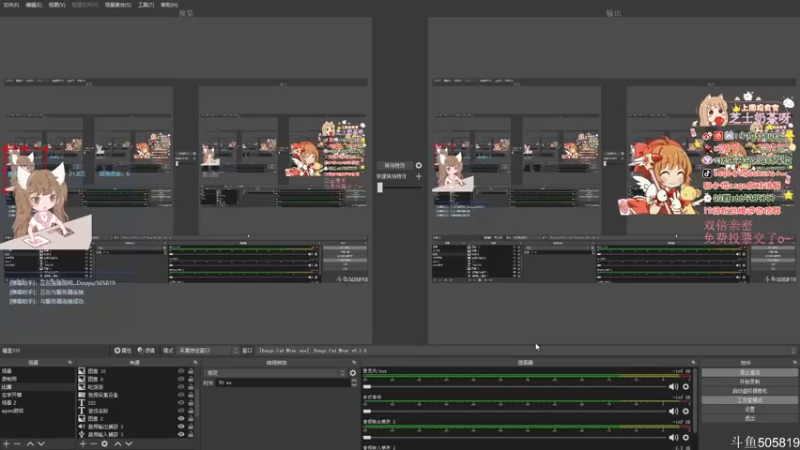Pop out the Controls dock panel
800x450 pixels.
794,362
